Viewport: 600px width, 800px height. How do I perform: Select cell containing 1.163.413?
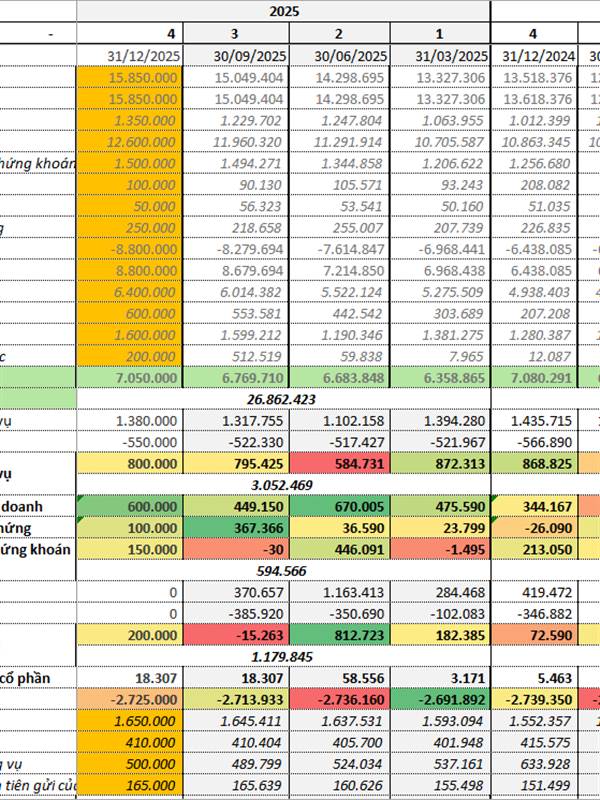(x=339, y=592)
